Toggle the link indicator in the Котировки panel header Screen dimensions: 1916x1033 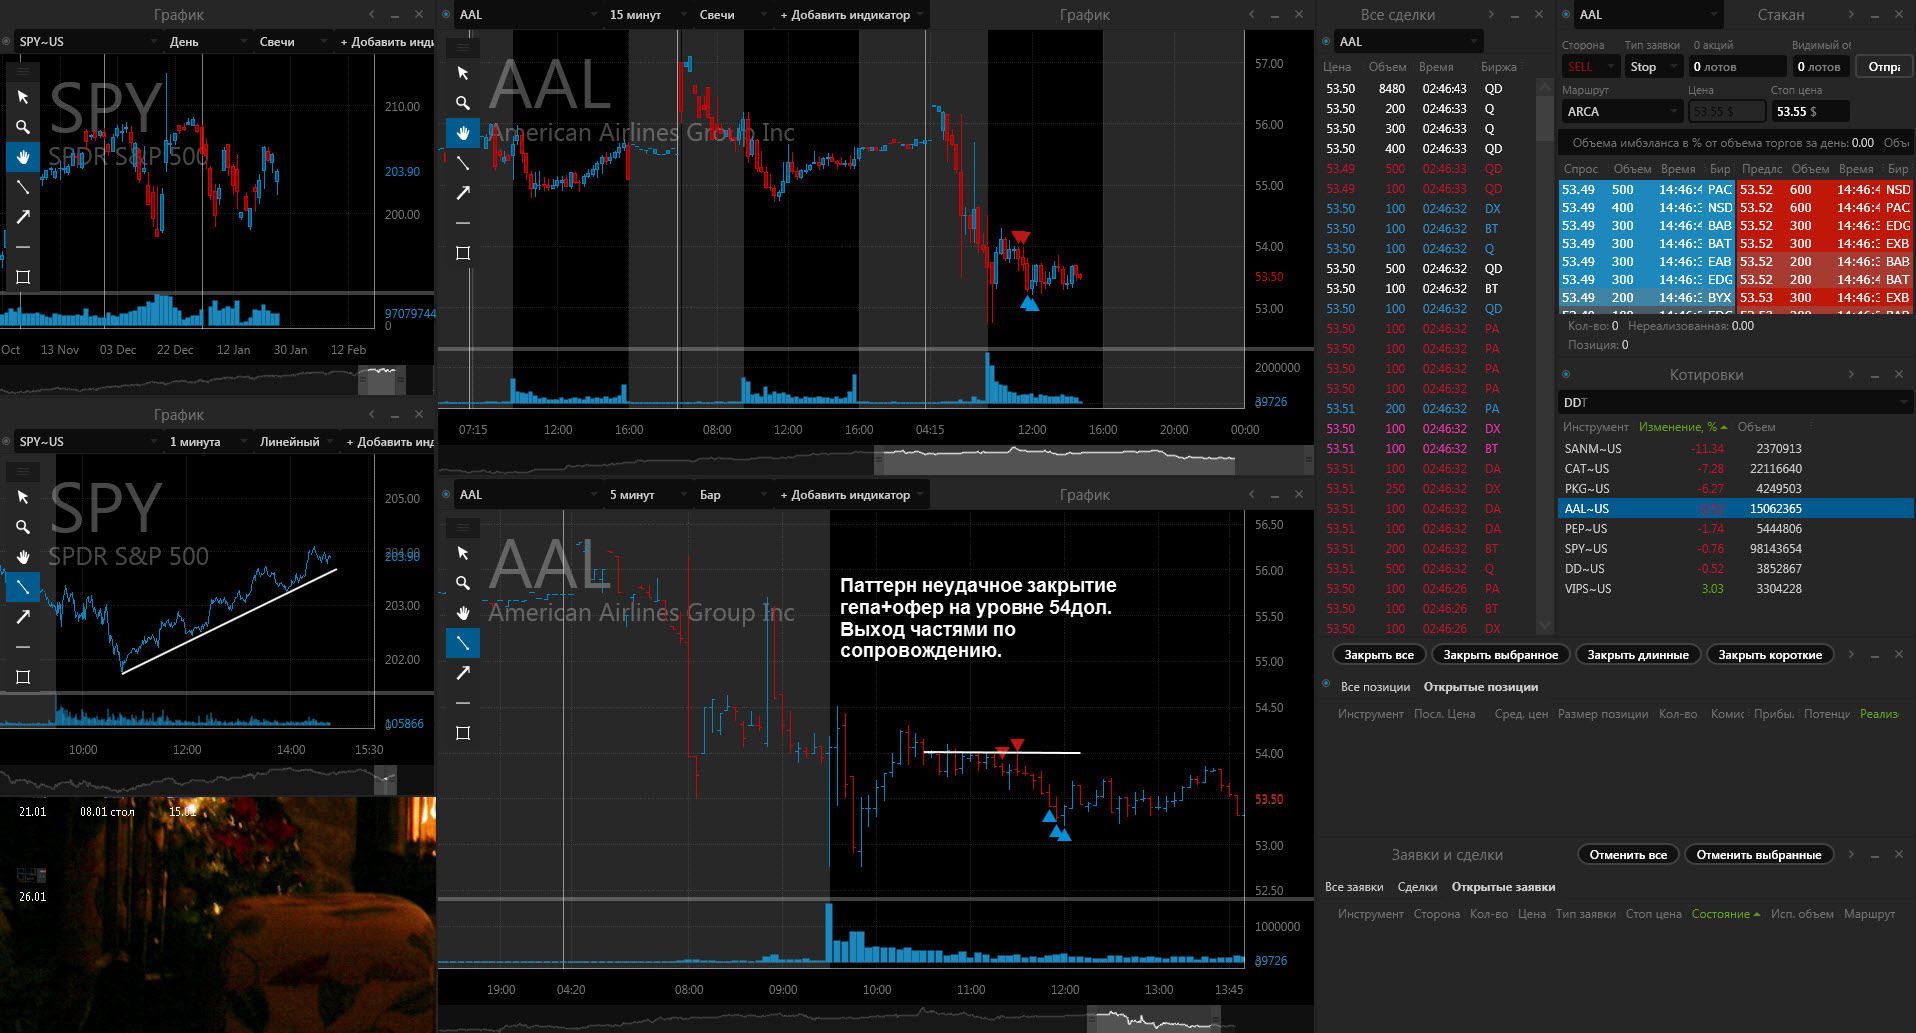1566,375
